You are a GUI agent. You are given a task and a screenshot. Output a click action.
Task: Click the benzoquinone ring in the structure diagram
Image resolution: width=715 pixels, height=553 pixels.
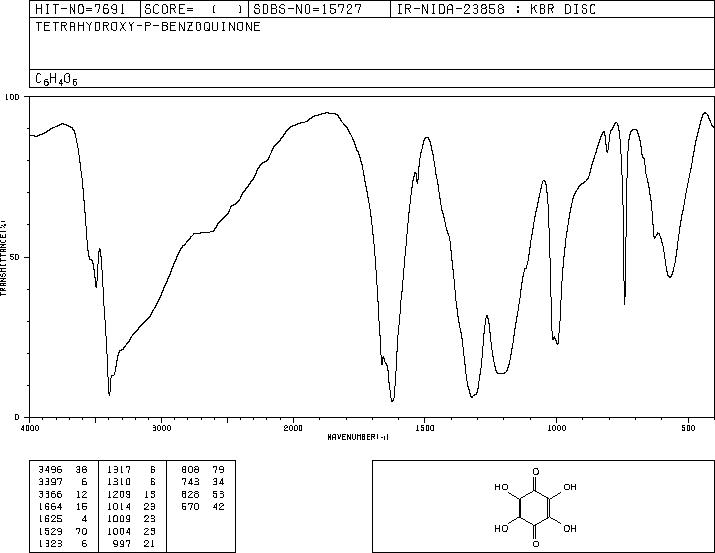coord(535,508)
